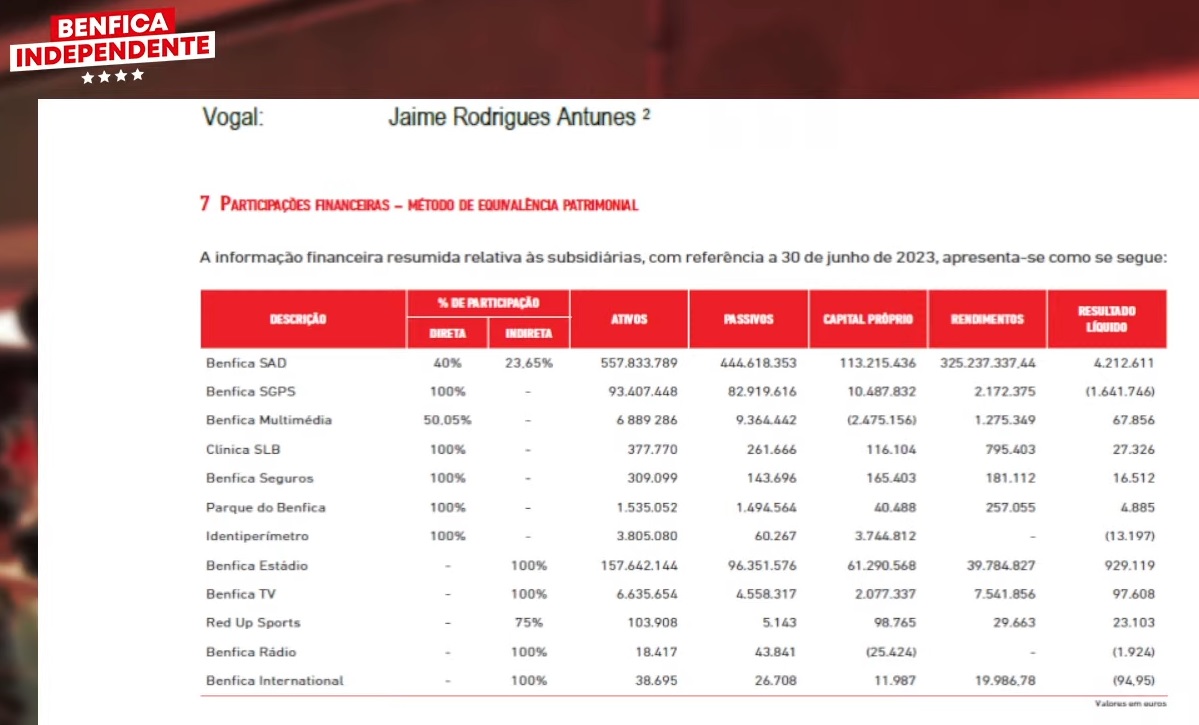Viewport: 1199px width, 725px height.
Task: Select the 'Identiperímetro' row label
Action: click(257, 536)
